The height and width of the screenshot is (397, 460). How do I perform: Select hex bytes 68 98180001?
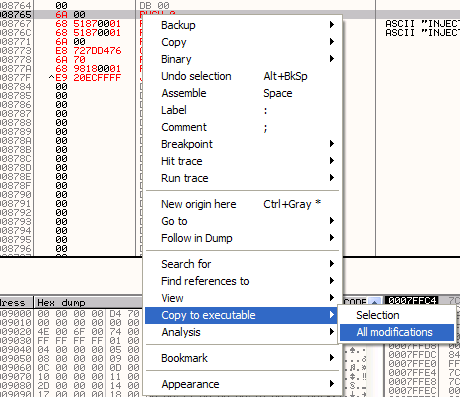coord(88,69)
